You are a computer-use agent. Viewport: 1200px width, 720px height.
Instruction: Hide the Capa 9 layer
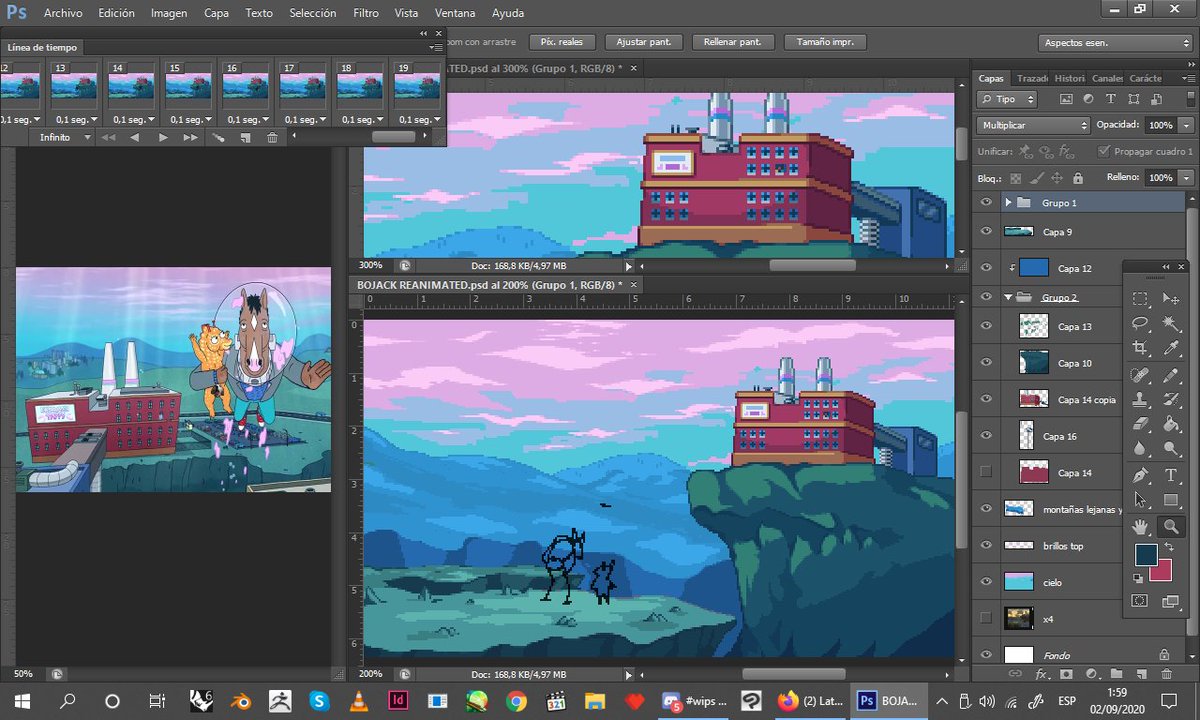986,231
